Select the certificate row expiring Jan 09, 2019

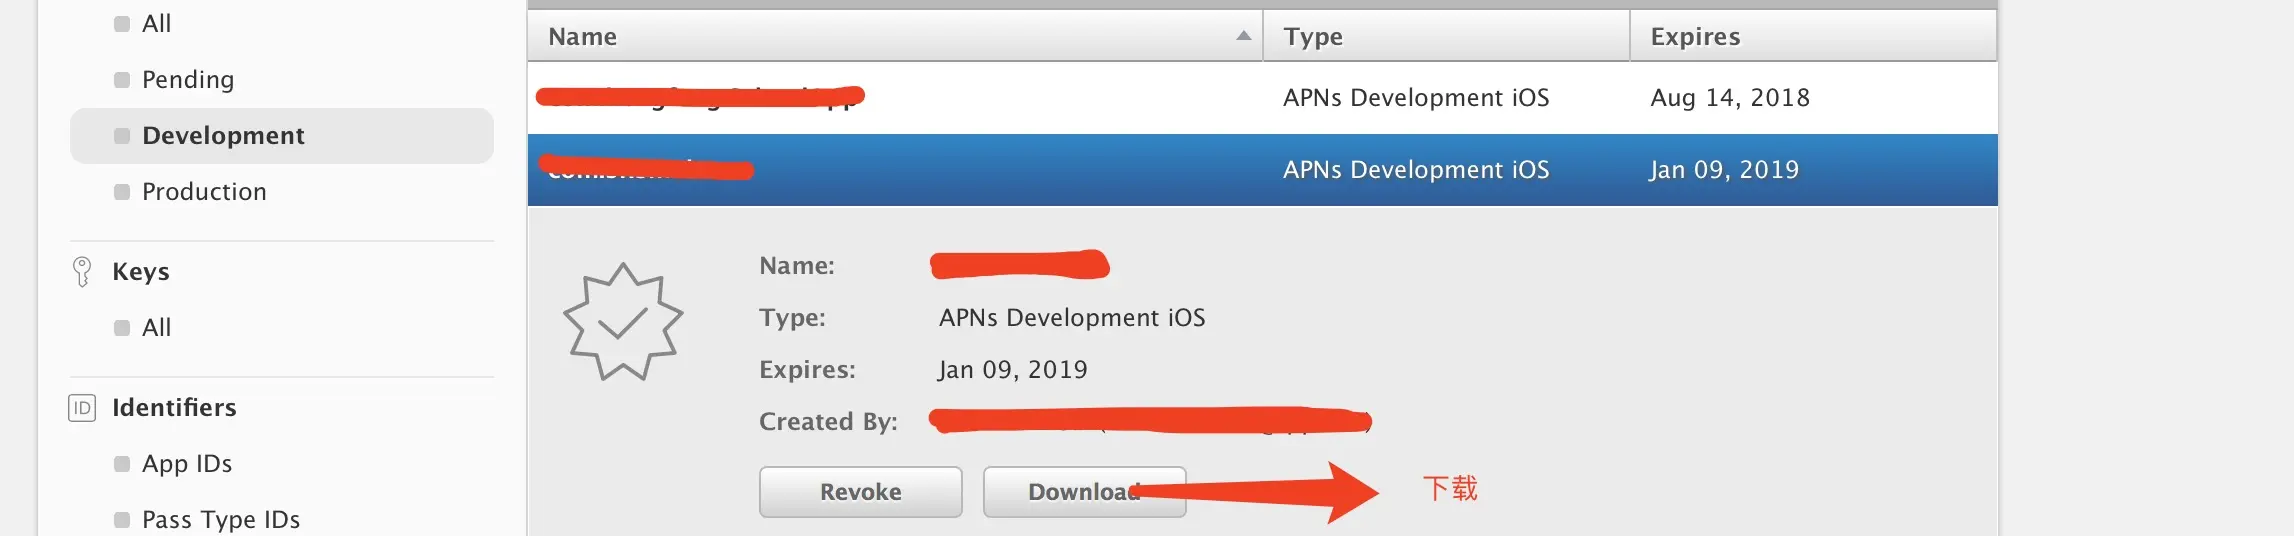point(1262,170)
